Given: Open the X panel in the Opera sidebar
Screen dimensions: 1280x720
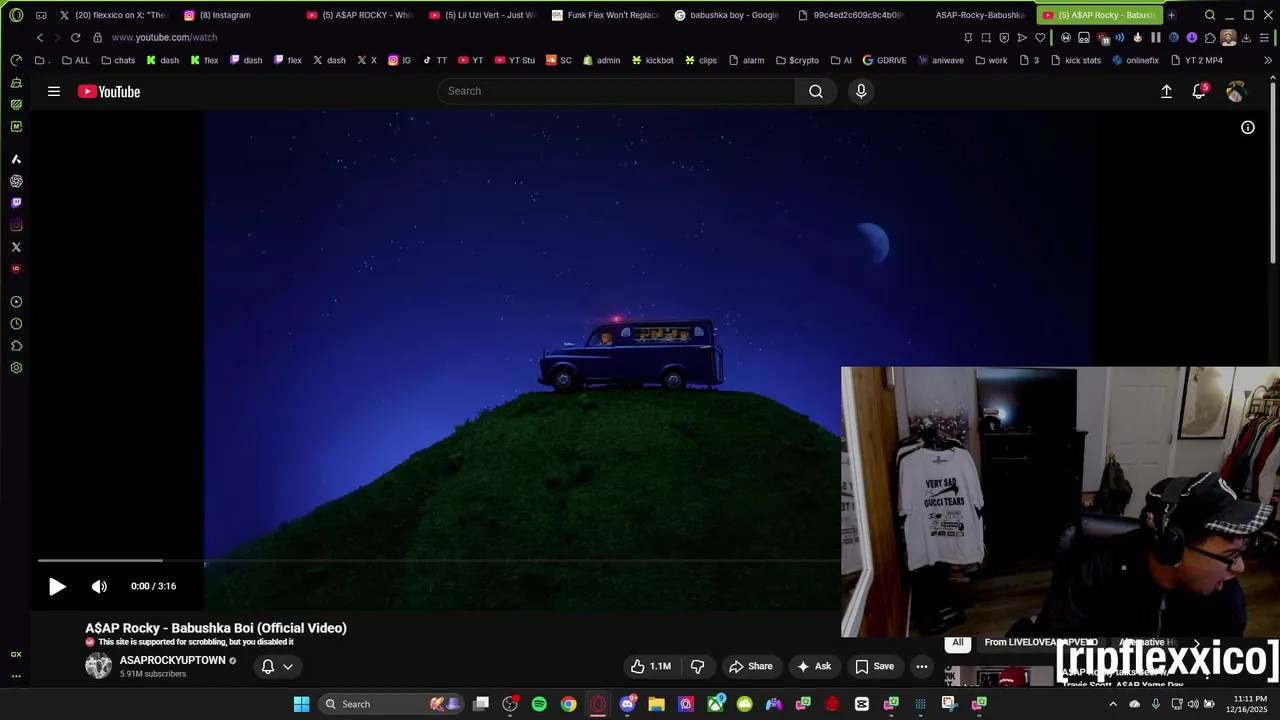Looking at the screenshot, I should [16, 247].
